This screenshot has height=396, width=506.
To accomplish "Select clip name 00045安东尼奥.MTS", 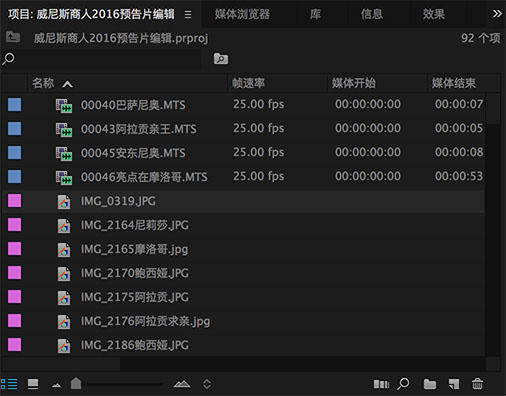I will pyautogui.click(x=133, y=153).
